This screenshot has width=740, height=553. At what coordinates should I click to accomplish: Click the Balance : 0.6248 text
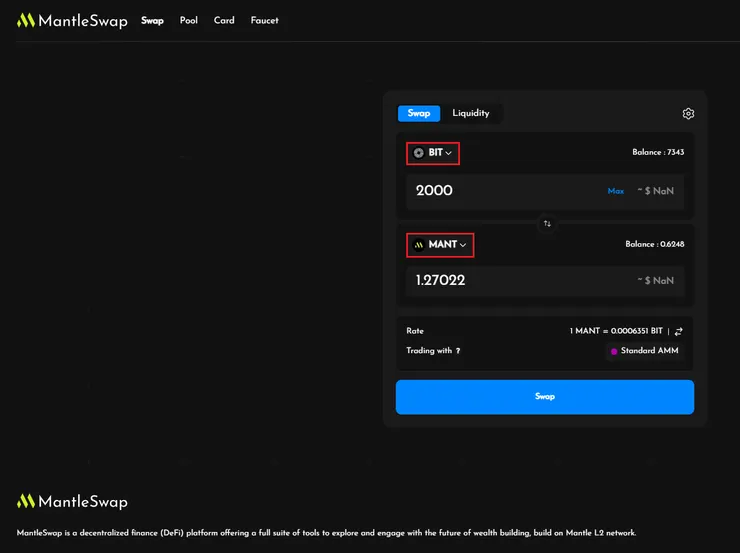coord(655,244)
